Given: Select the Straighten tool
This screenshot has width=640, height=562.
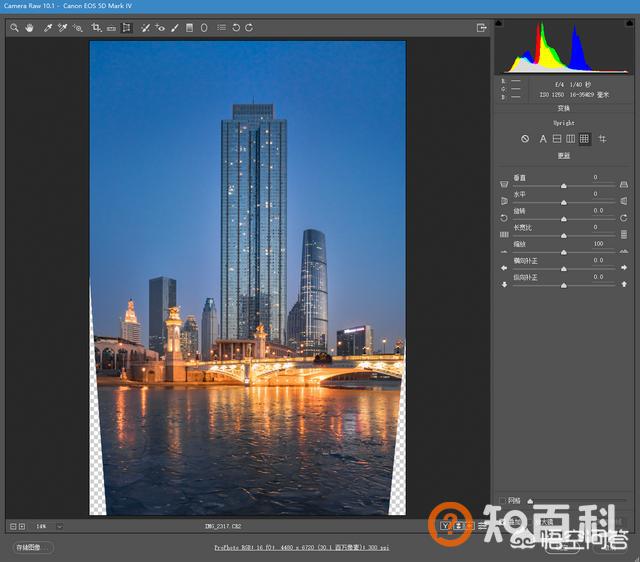Looking at the screenshot, I should [x=111, y=28].
